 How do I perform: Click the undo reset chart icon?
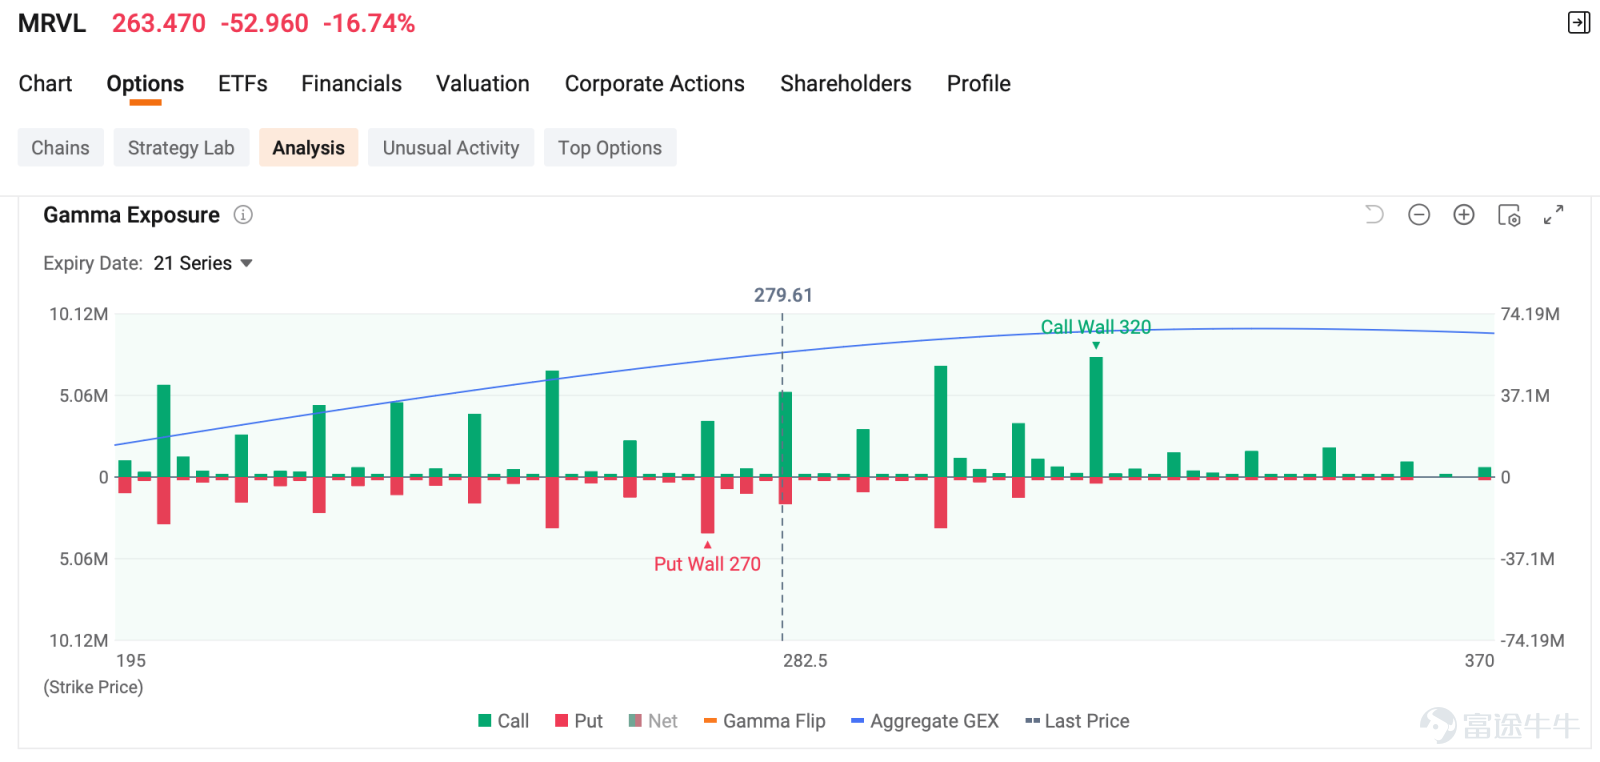(1374, 214)
